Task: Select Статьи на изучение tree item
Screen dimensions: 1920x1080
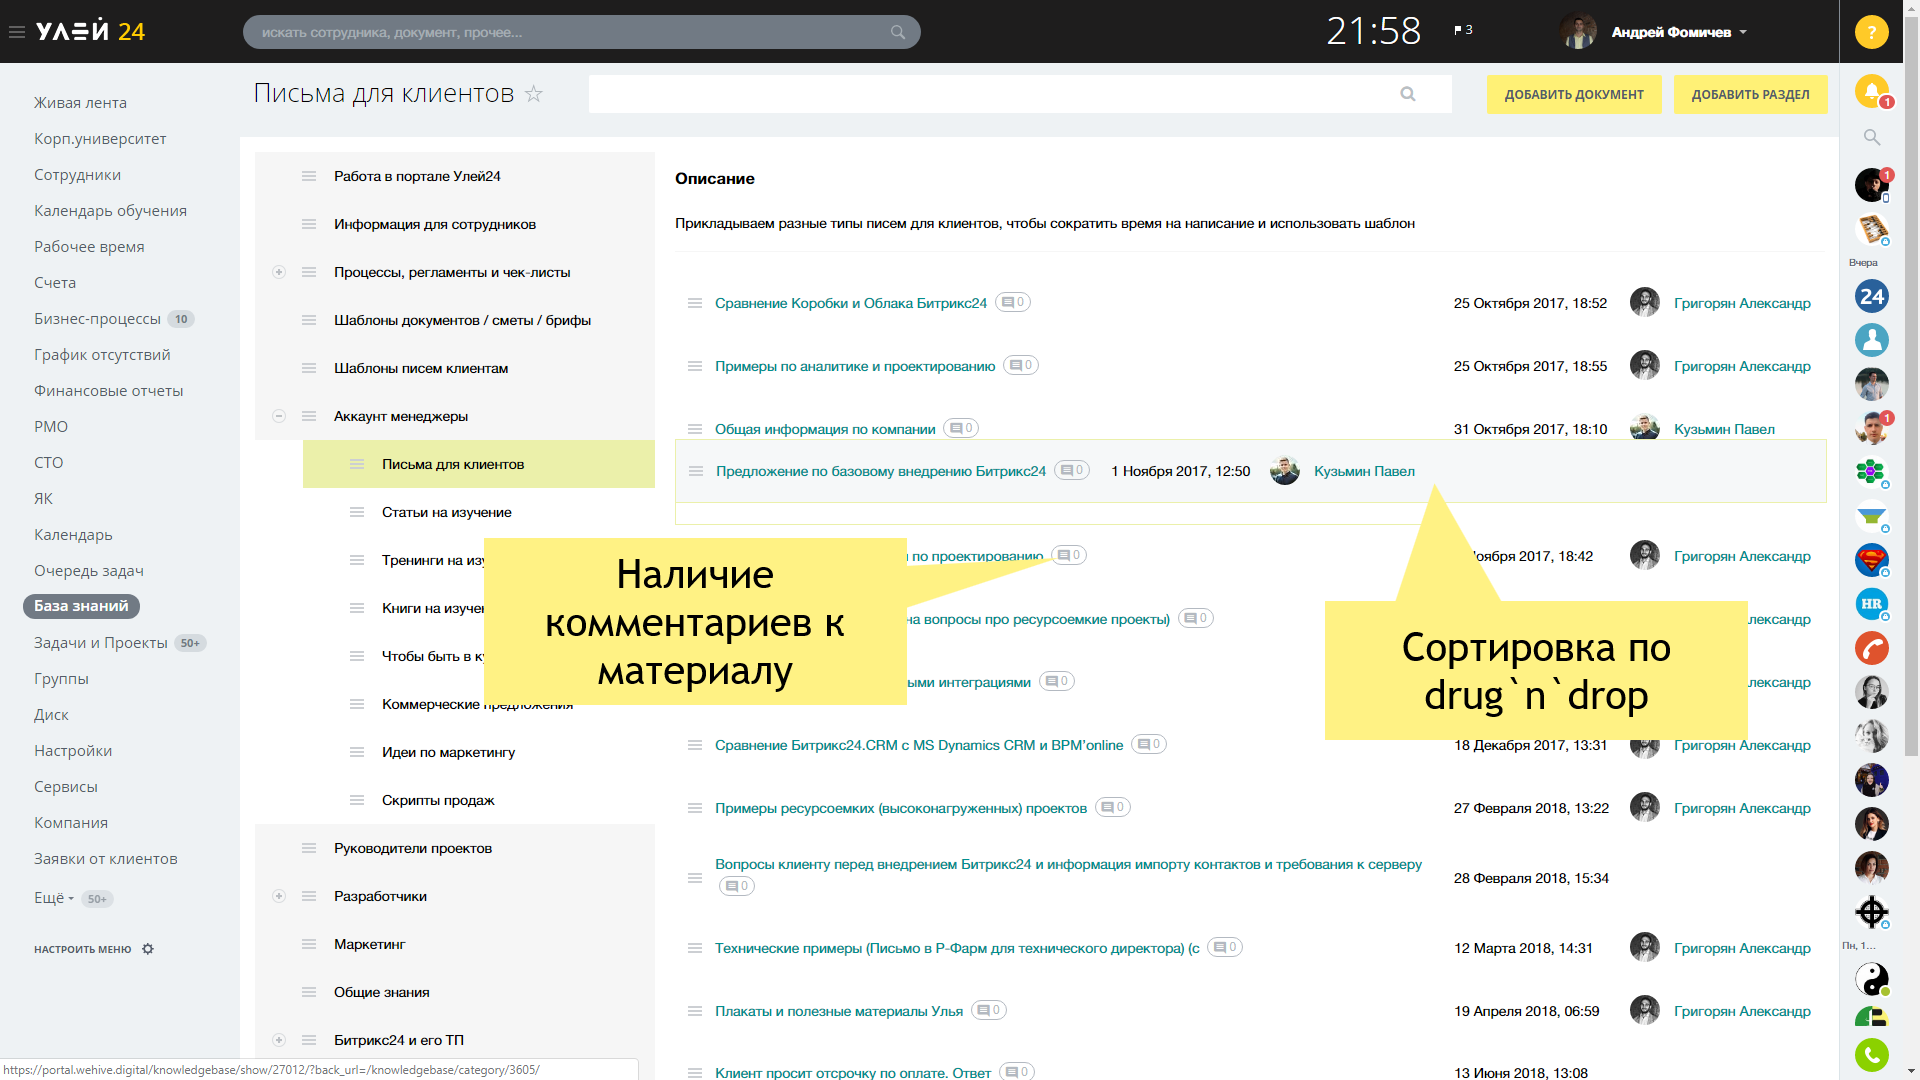Action: (x=446, y=512)
